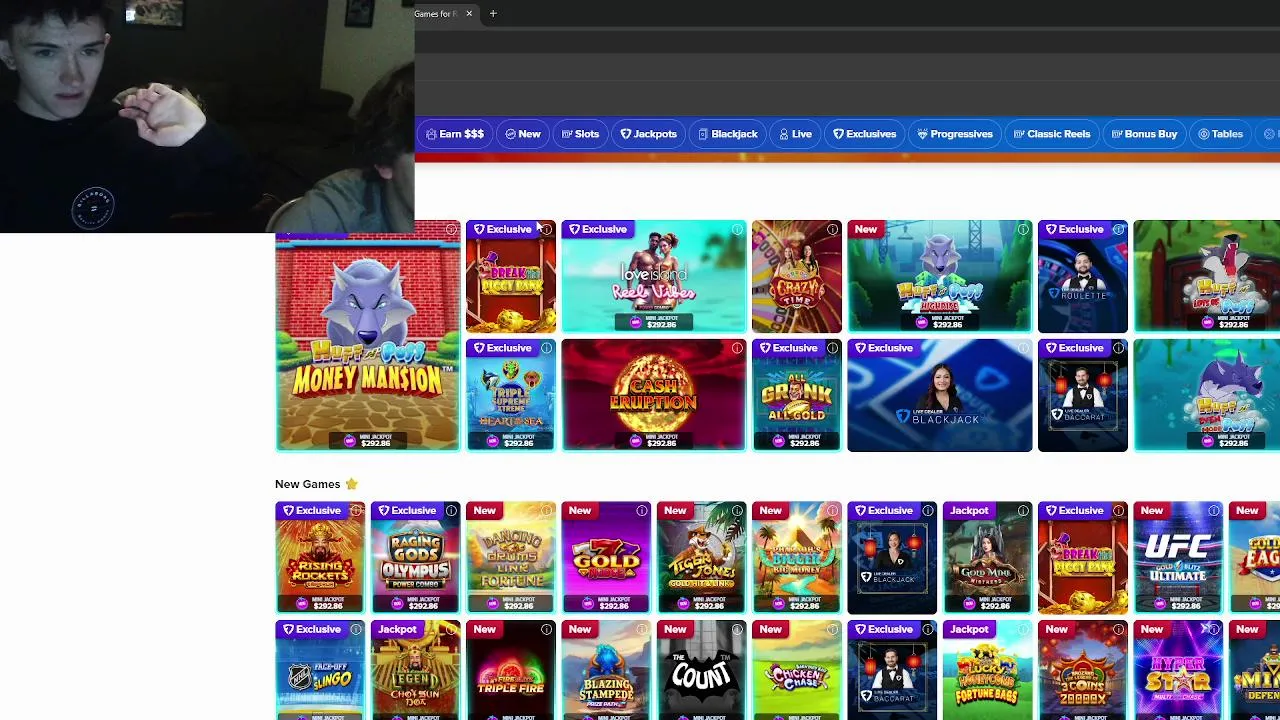1280x720 pixels.
Task: Open Dancing Drums Link Fortune game
Action: (511, 558)
